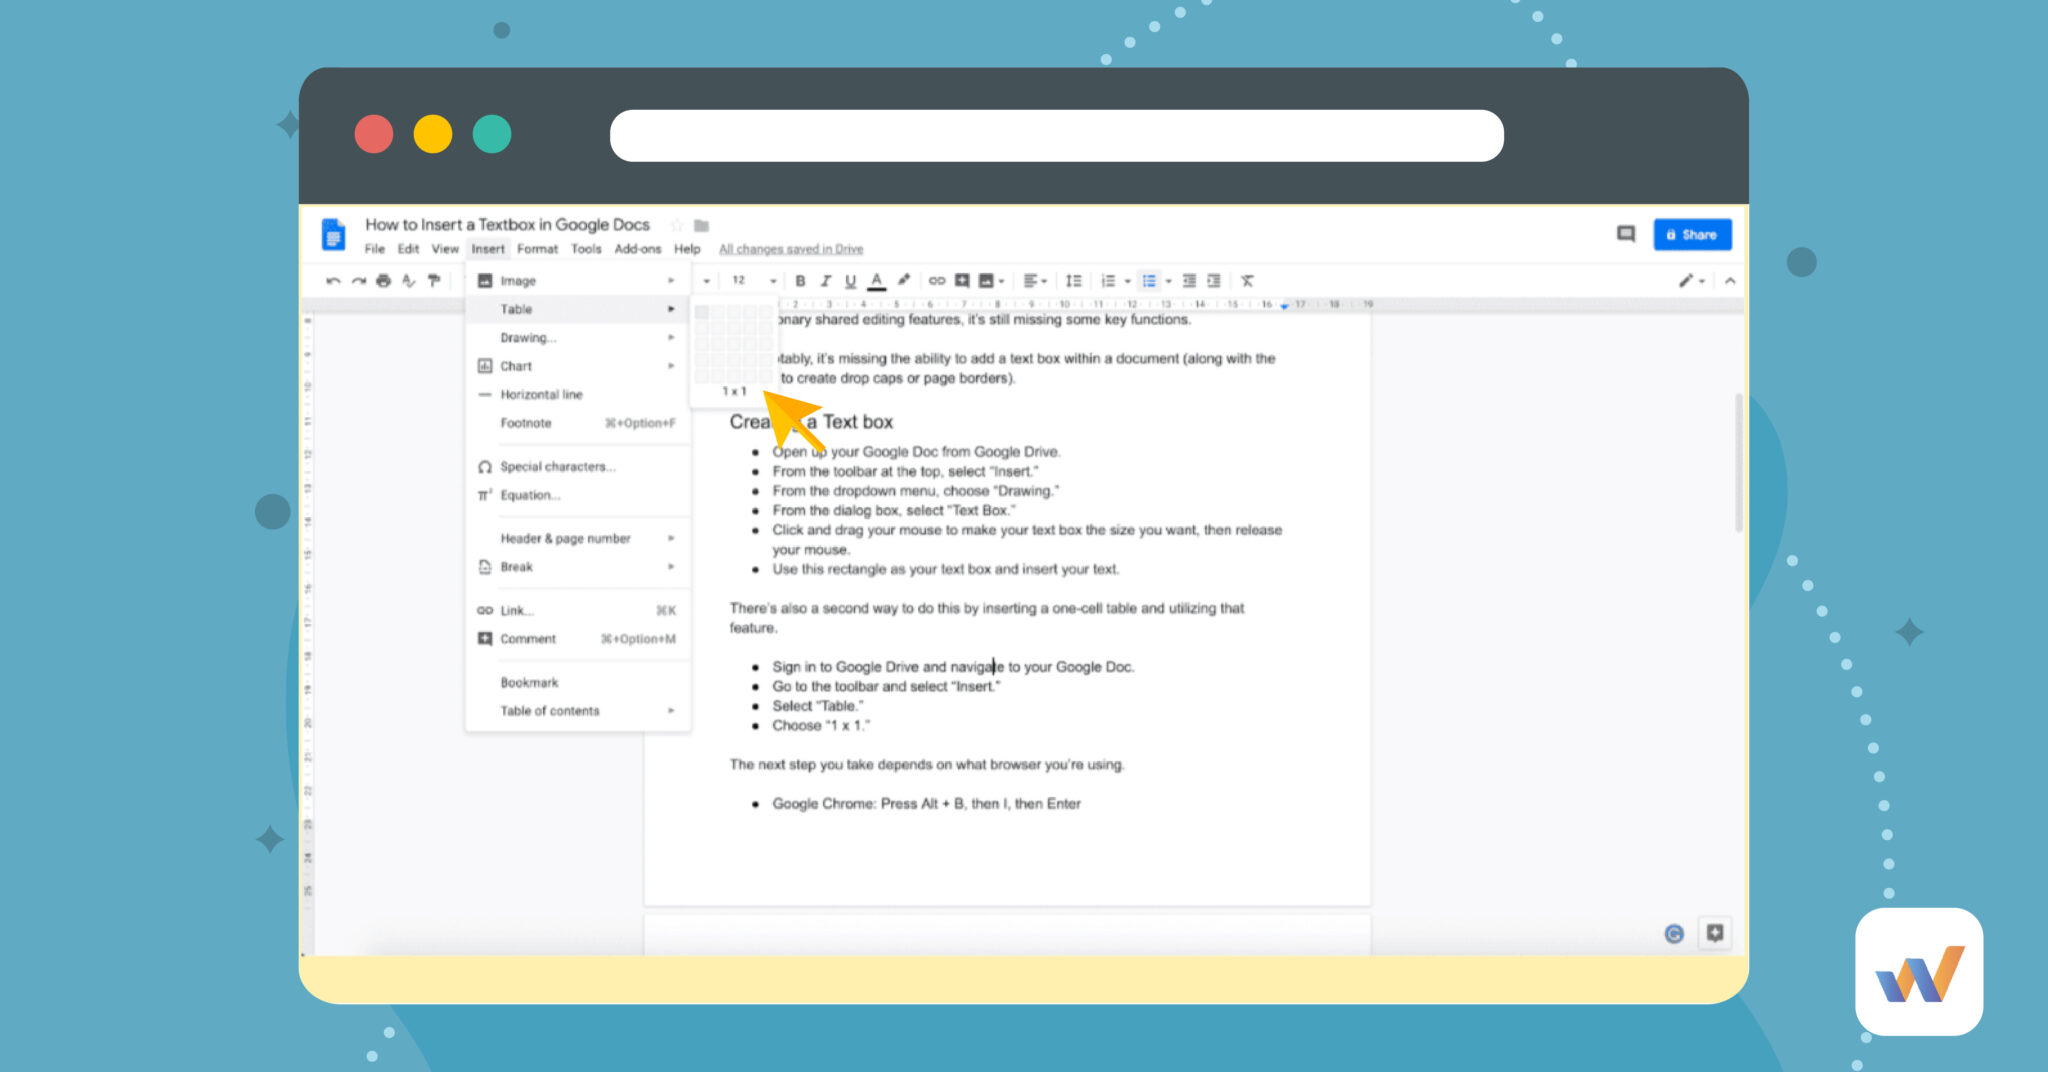Toggle bold formatting
Screen dimensions: 2048x1072
[801, 281]
